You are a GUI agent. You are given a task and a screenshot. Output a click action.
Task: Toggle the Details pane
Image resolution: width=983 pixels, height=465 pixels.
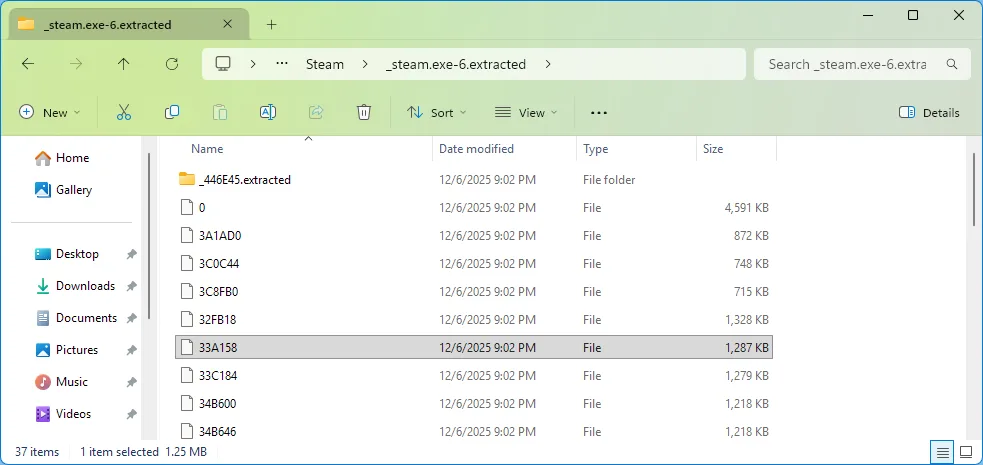click(929, 113)
